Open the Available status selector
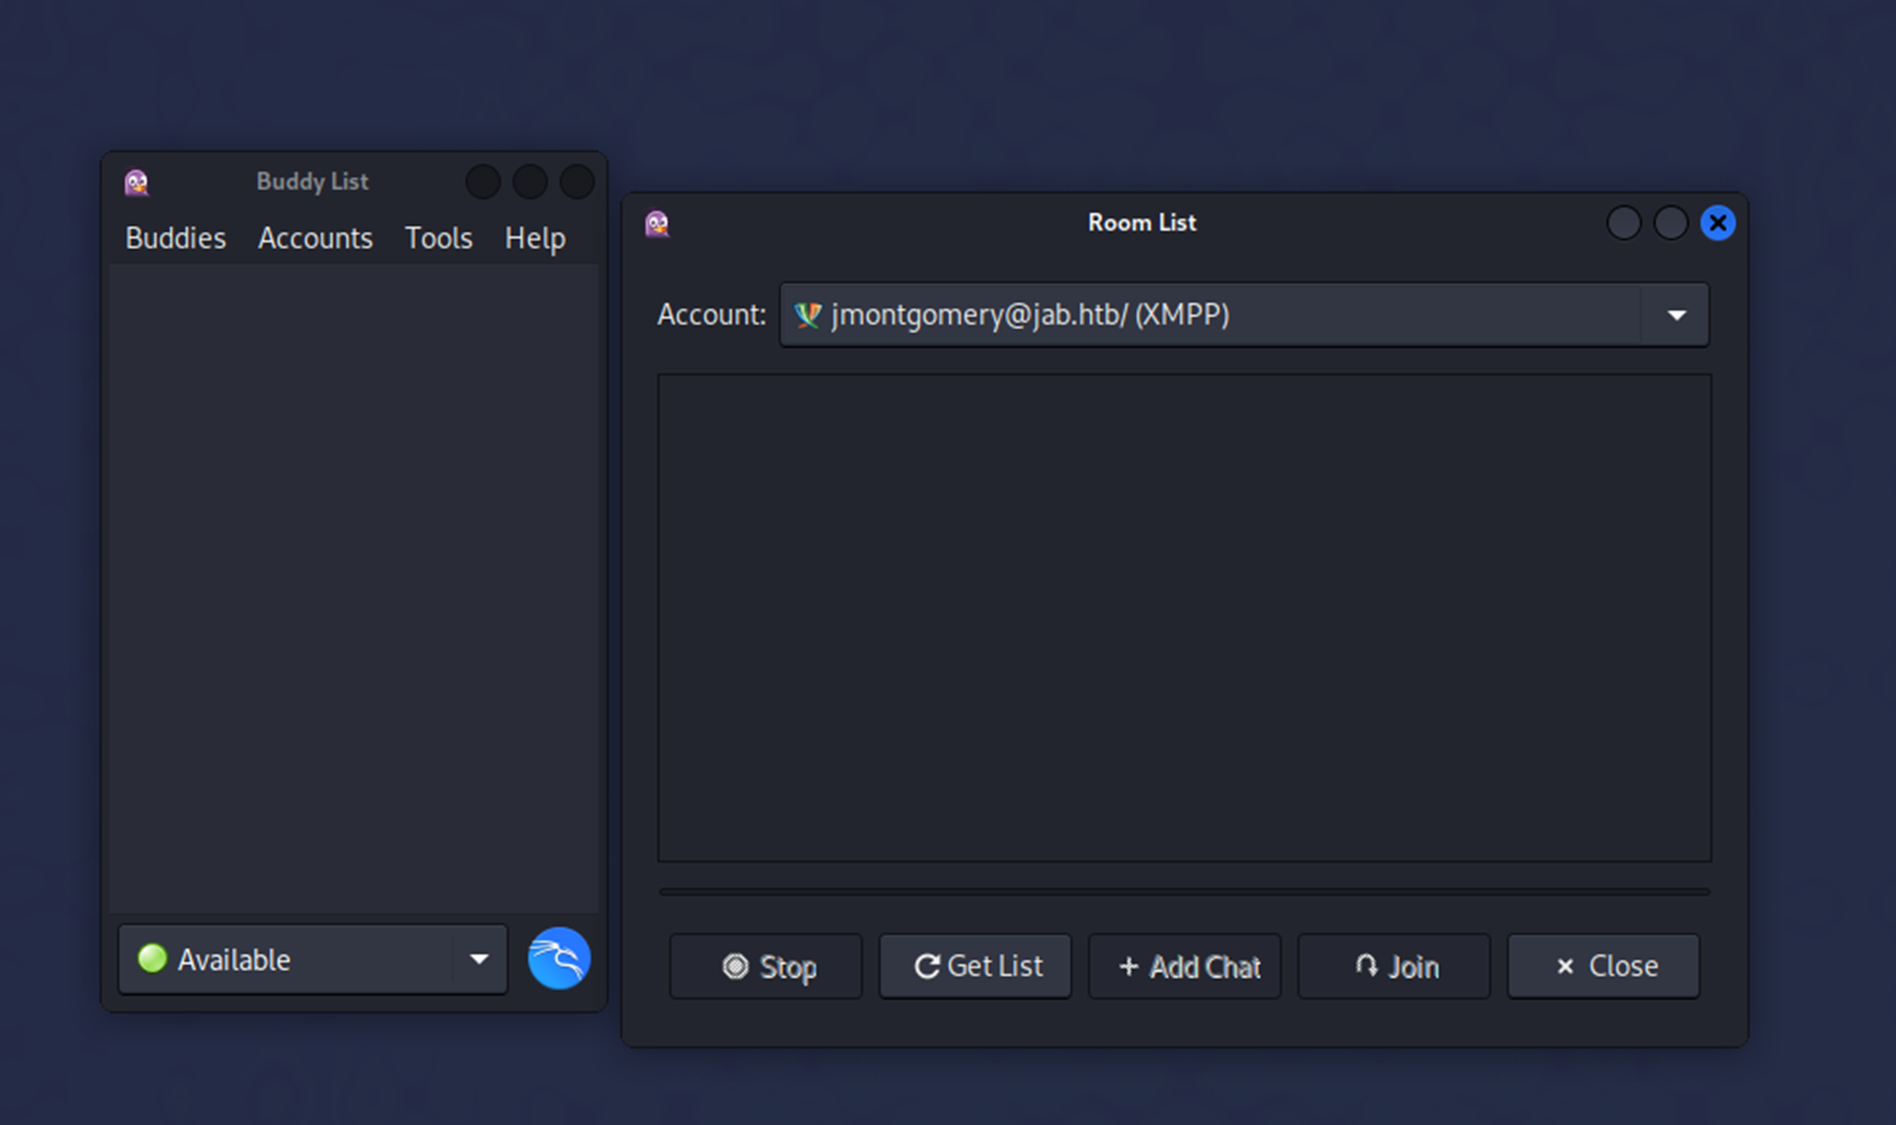The image size is (1896, 1125). point(313,959)
